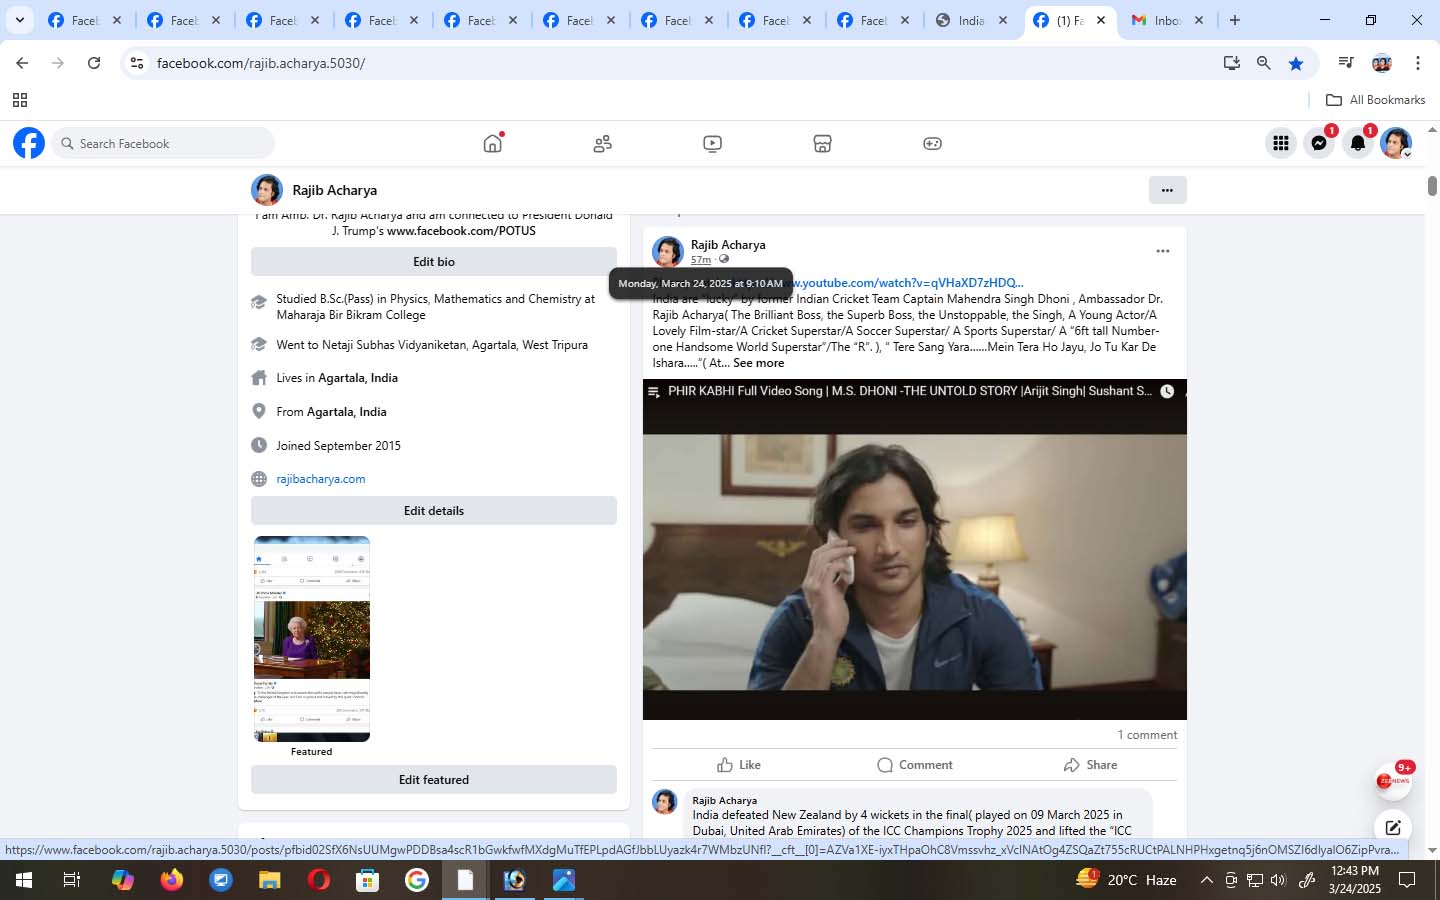Open new message compose icon

click(x=1392, y=827)
